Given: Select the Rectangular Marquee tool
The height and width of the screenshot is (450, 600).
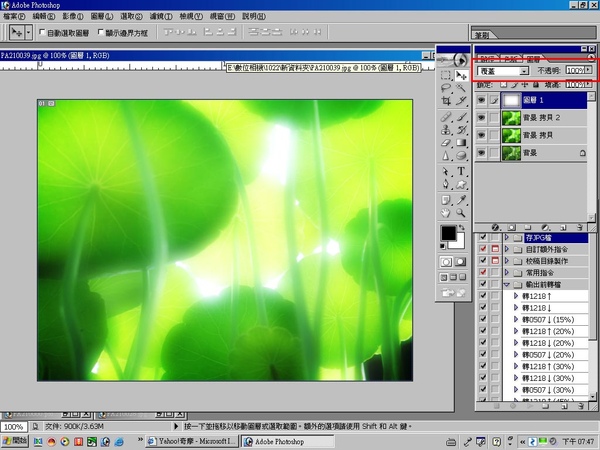Looking at the screenshot, I should pos(446,75).
